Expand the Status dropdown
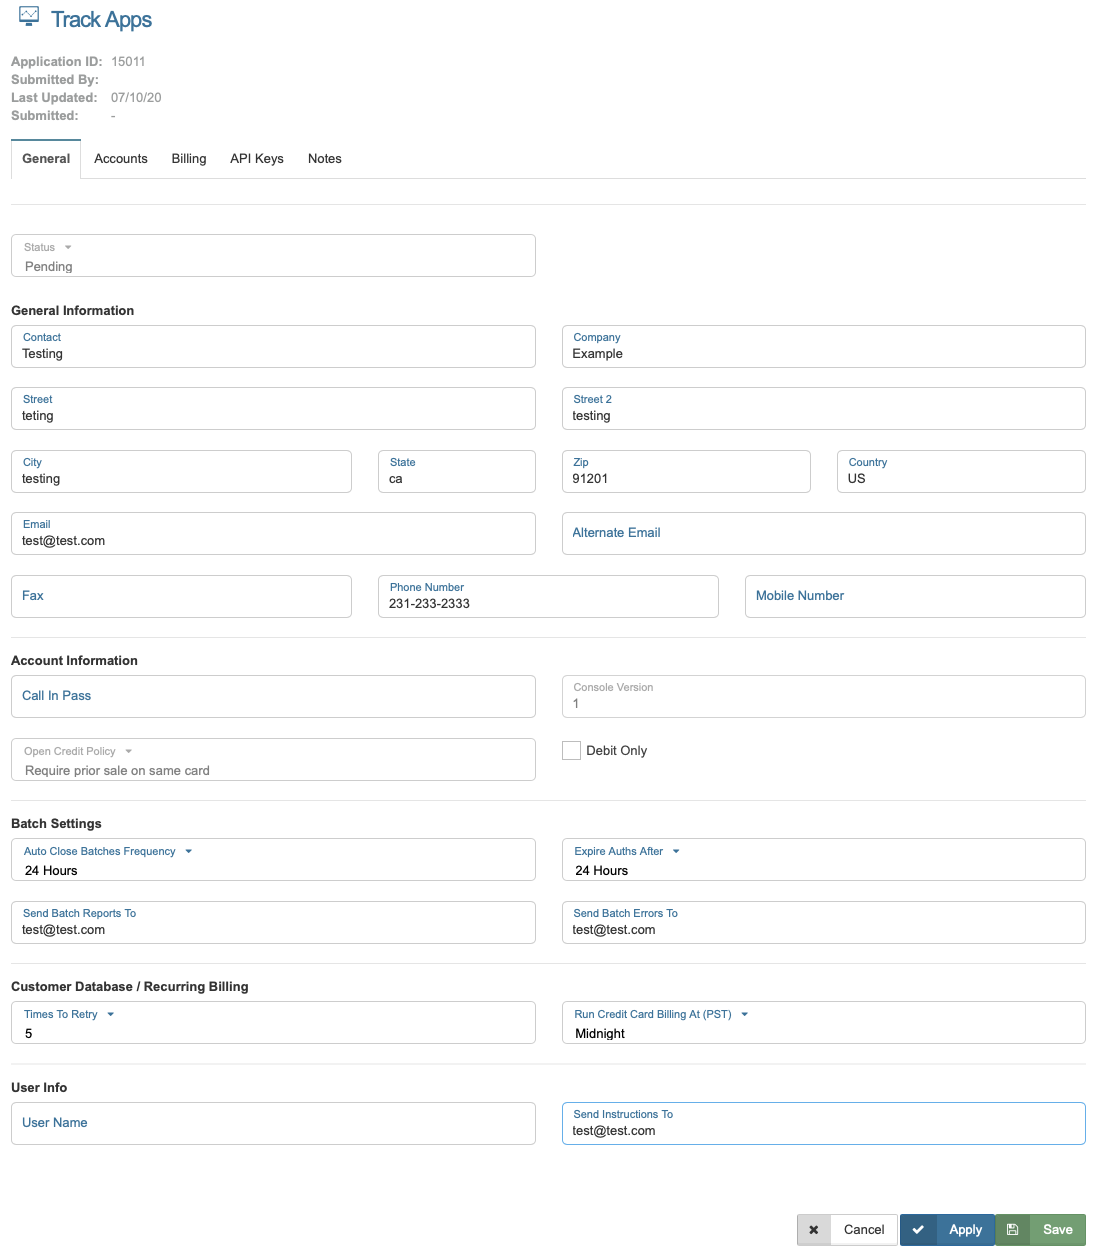Viewport: 1100px width, 1259px height. 68,248
